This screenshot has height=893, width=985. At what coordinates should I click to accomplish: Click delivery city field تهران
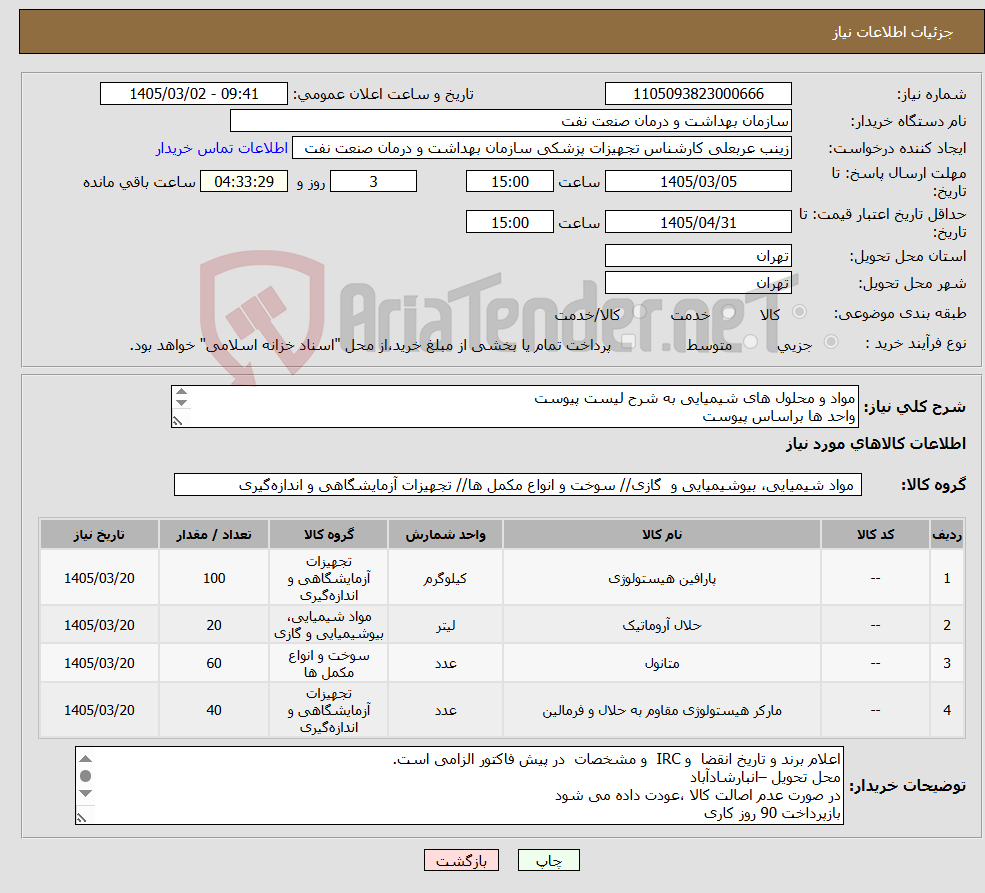pos(698,283)
